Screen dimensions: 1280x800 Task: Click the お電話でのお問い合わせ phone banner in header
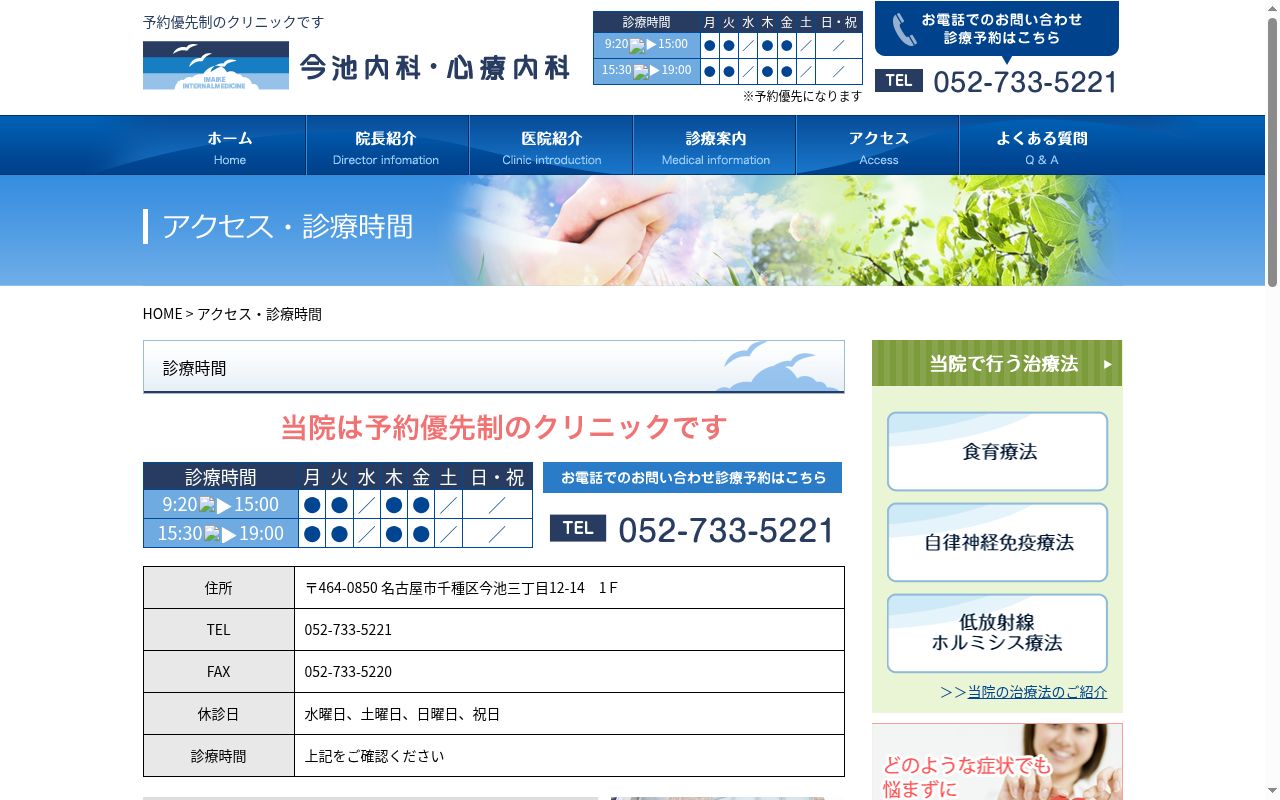pyautogui.click(x=997, y=30)
